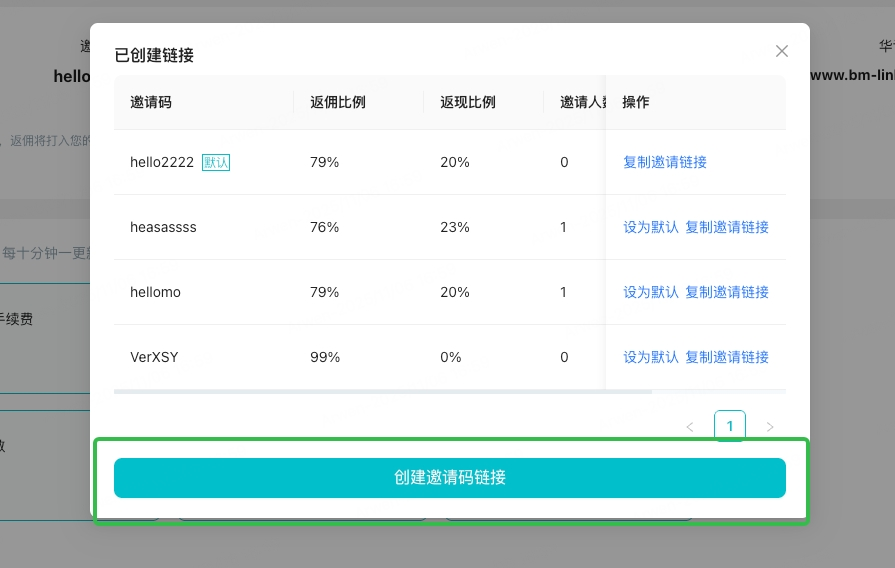This screenshot has width=895, height=568.
Task: Click the 默认 tag beside hello2222
Action: click(216, 162)
